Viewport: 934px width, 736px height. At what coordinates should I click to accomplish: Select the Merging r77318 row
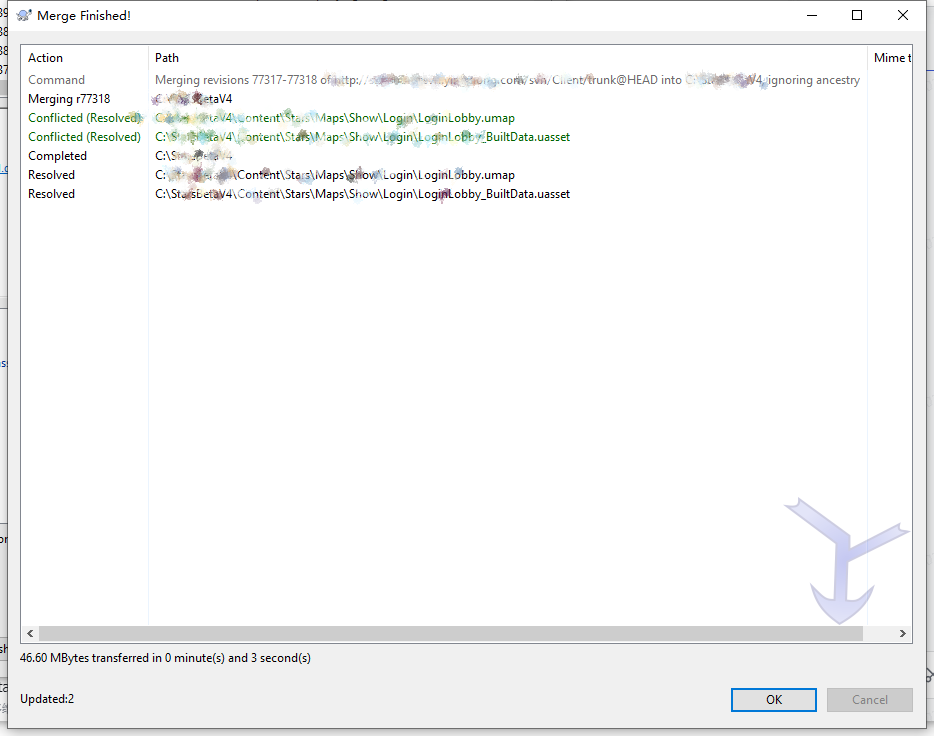(x=69, y=99)
